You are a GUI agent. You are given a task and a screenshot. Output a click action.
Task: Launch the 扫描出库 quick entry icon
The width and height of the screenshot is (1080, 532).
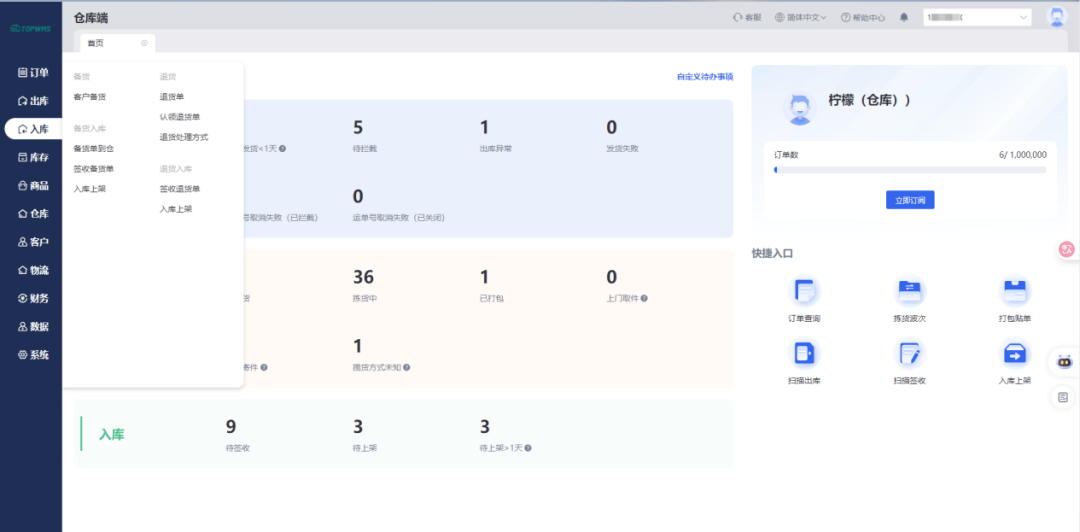click(804, 354)
